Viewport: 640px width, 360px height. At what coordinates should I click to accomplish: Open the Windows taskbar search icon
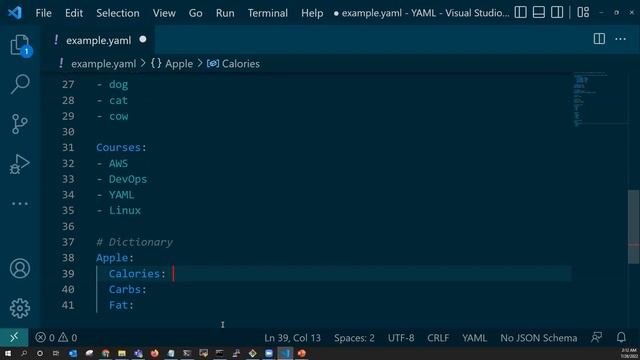tap(24, 353)
